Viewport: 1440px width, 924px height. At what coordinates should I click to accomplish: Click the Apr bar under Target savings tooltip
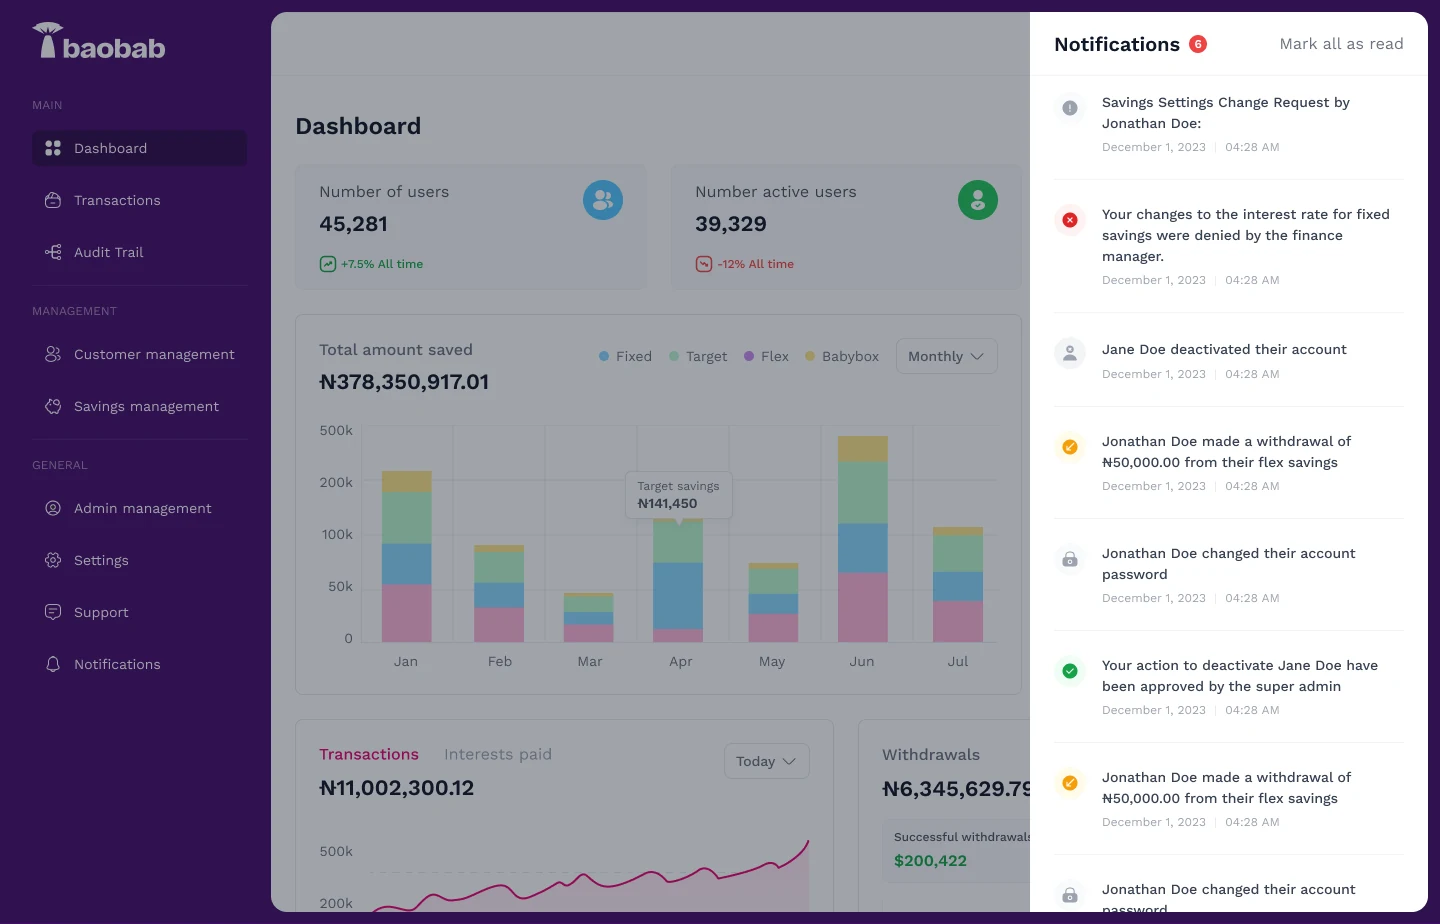point(678,580)
